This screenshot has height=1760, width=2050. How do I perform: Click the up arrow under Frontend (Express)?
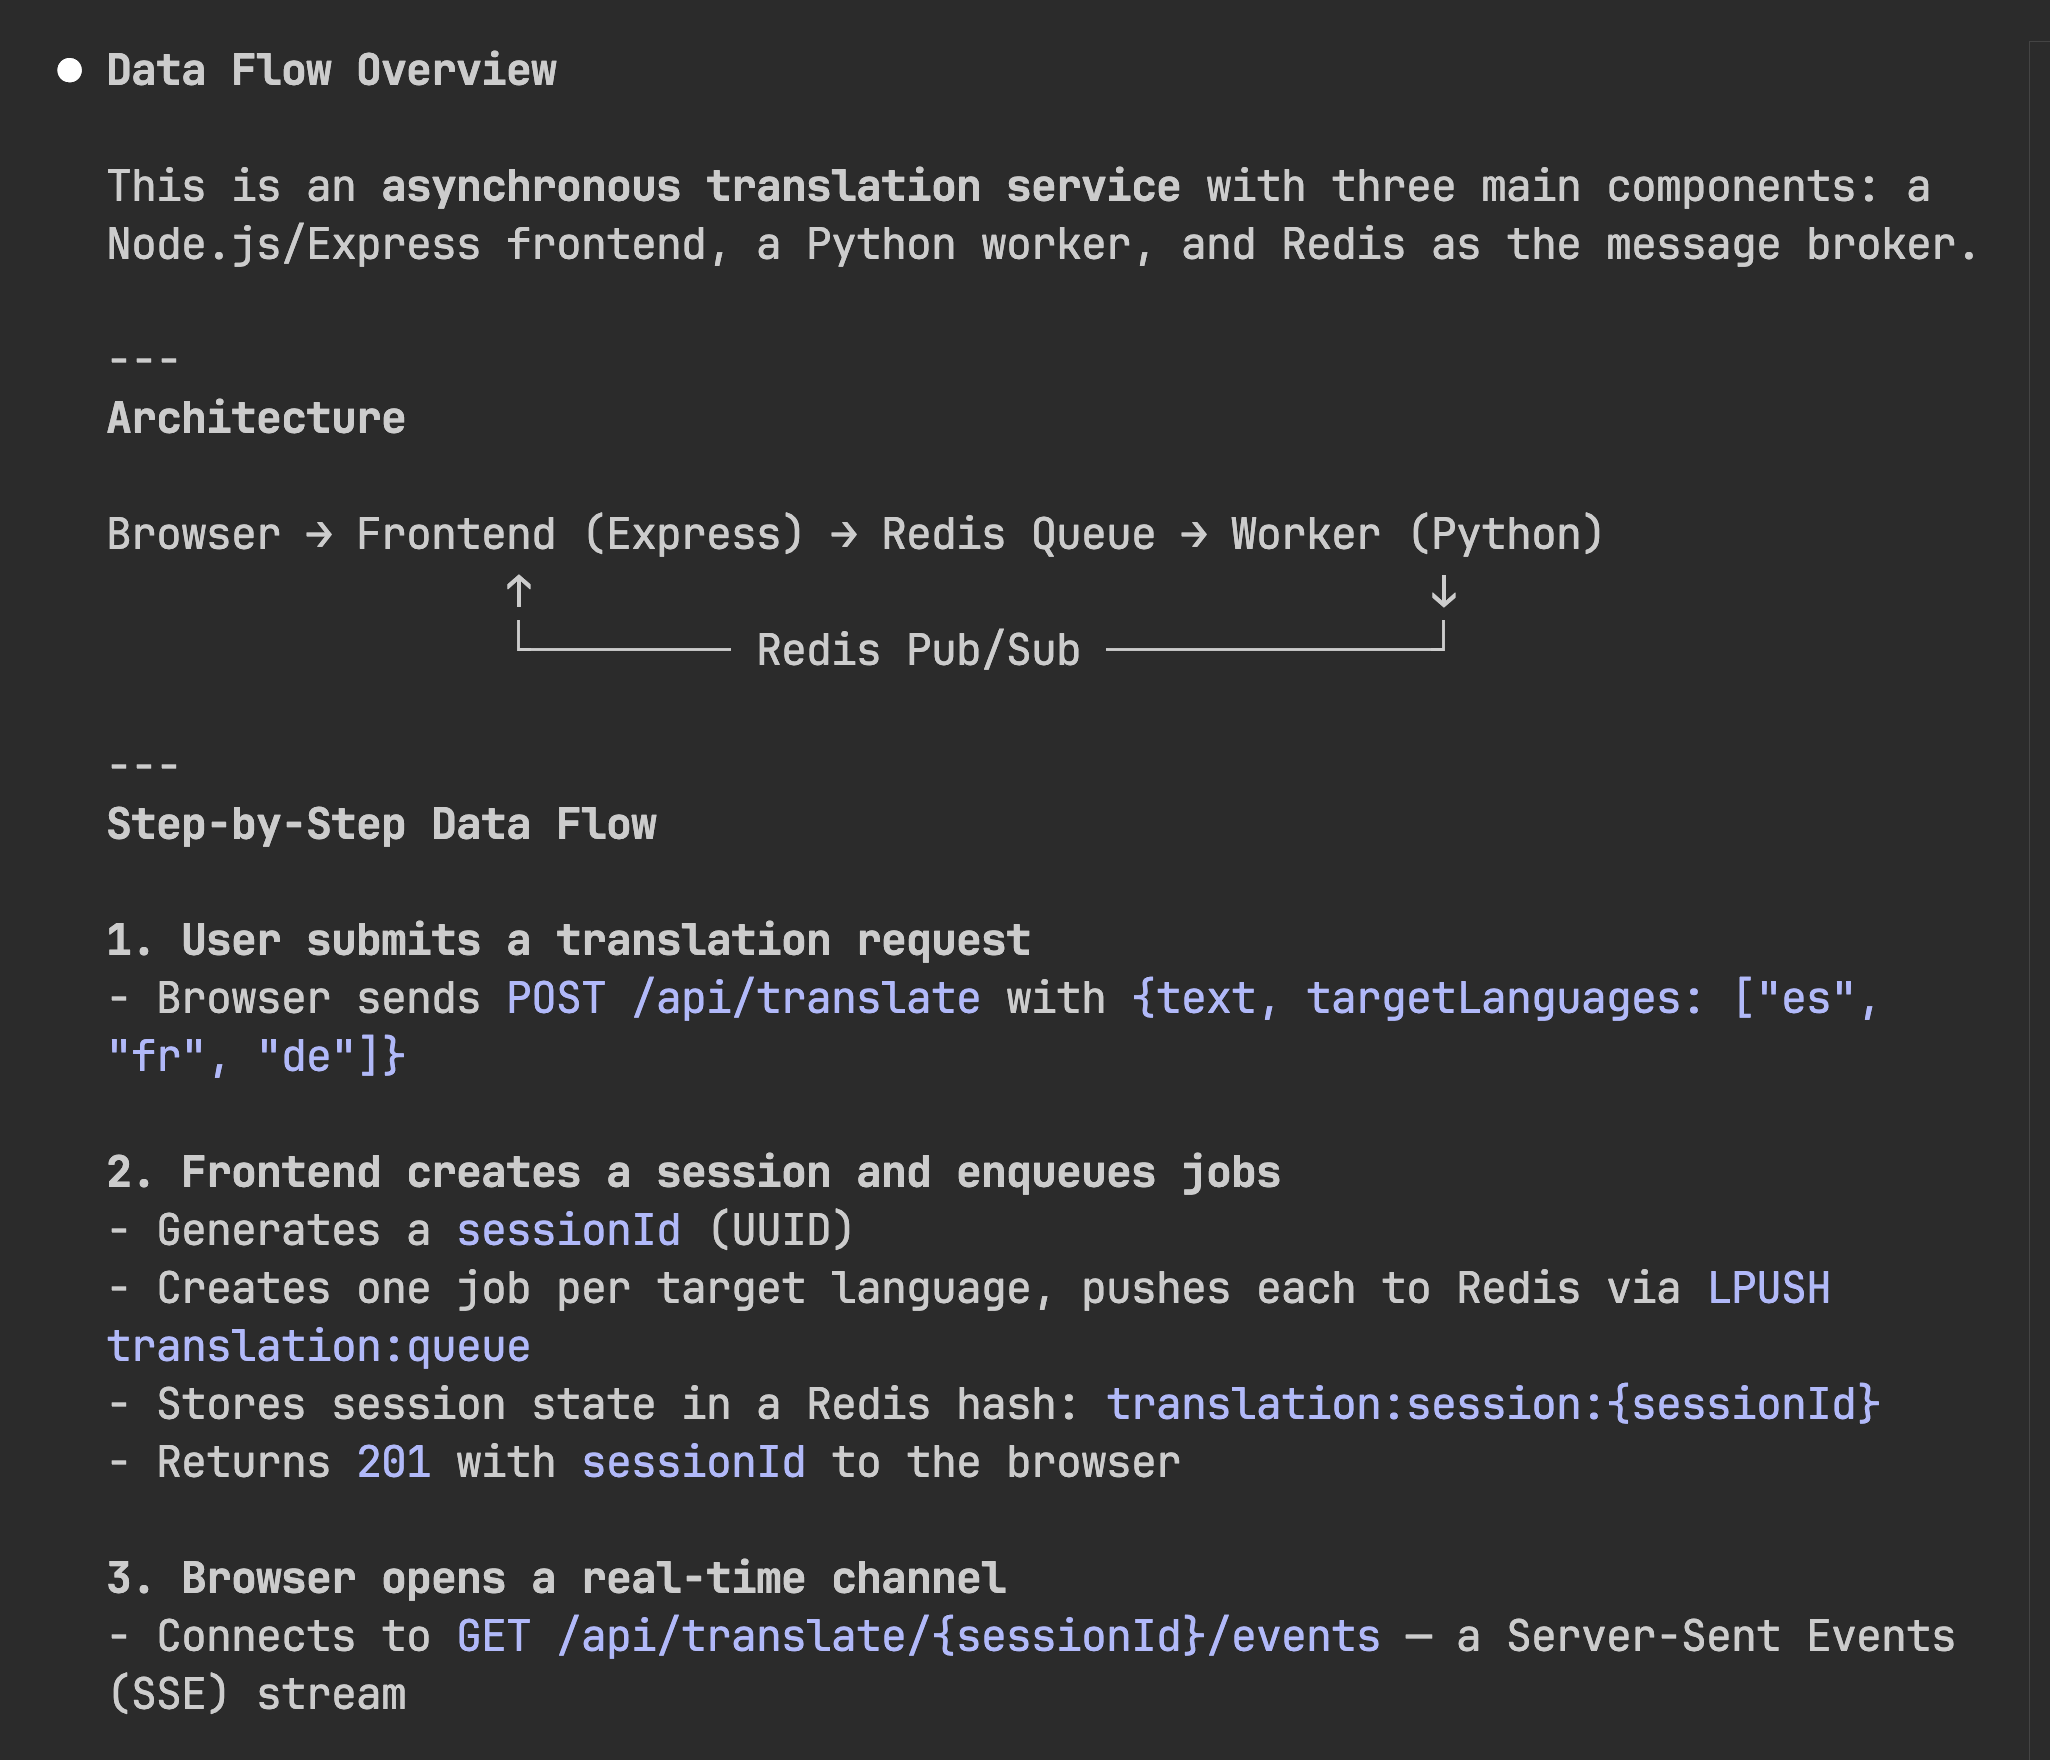[518, 591]
